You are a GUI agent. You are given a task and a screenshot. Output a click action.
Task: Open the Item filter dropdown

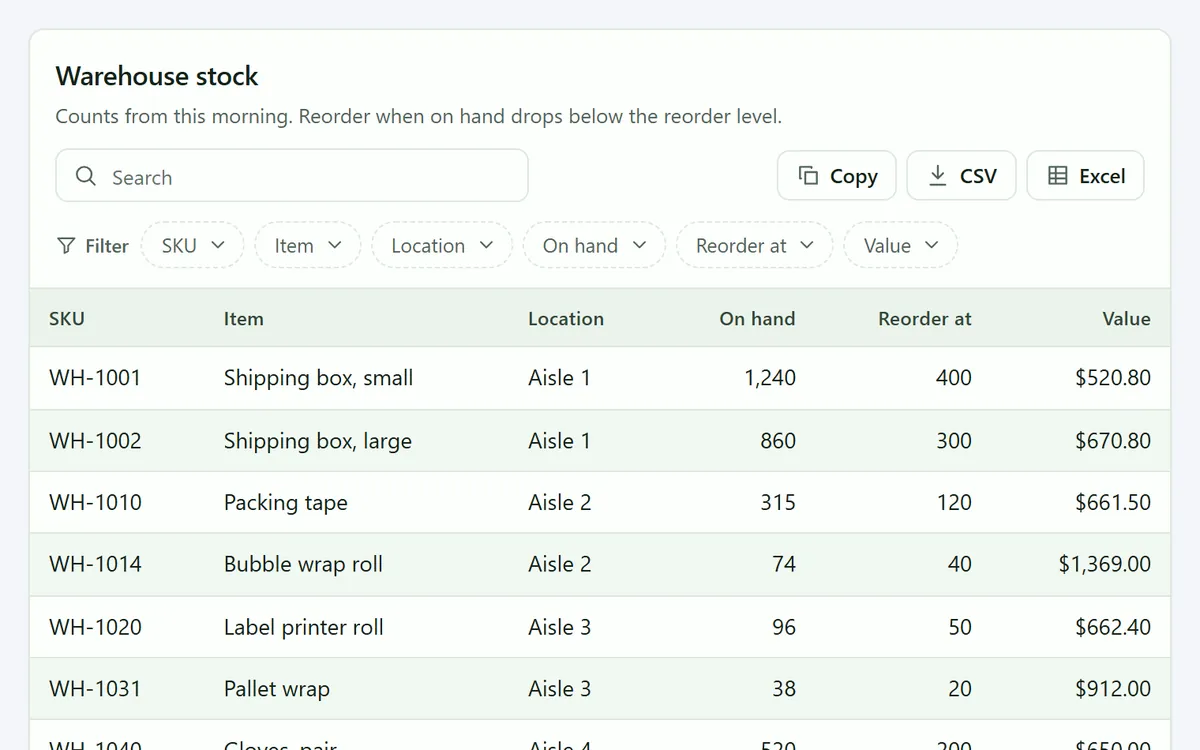[308, 245]
